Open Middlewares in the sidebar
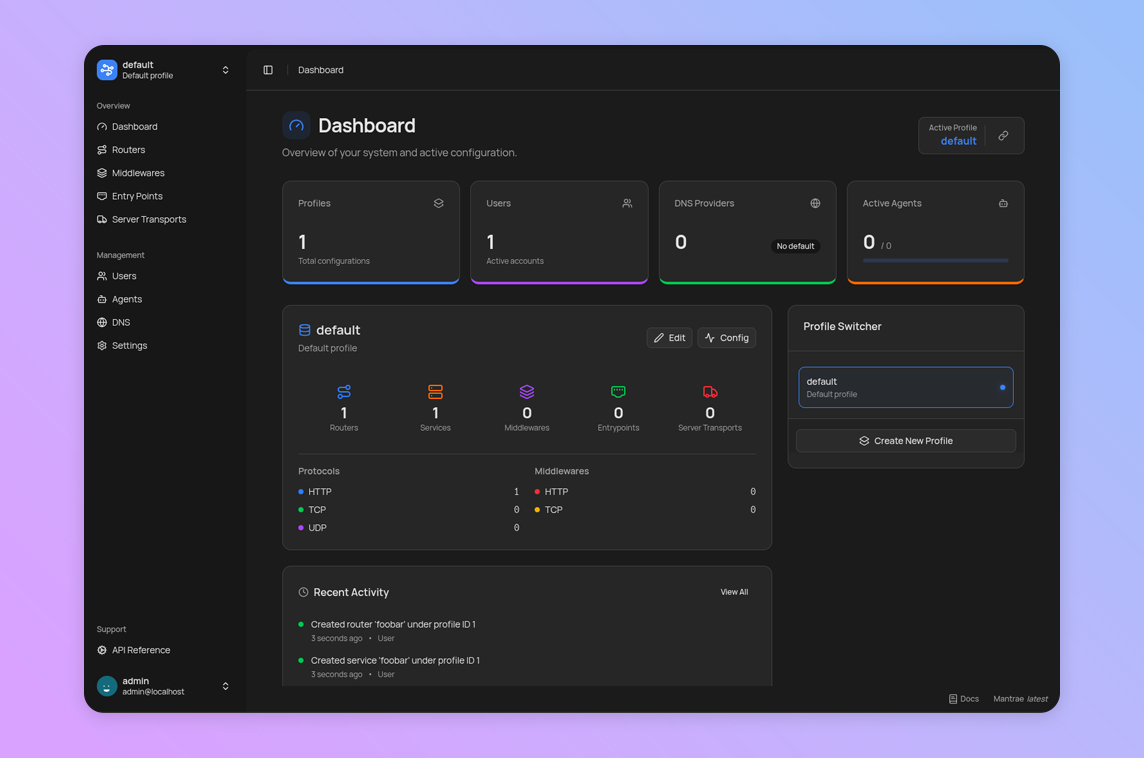 [138, 173]
